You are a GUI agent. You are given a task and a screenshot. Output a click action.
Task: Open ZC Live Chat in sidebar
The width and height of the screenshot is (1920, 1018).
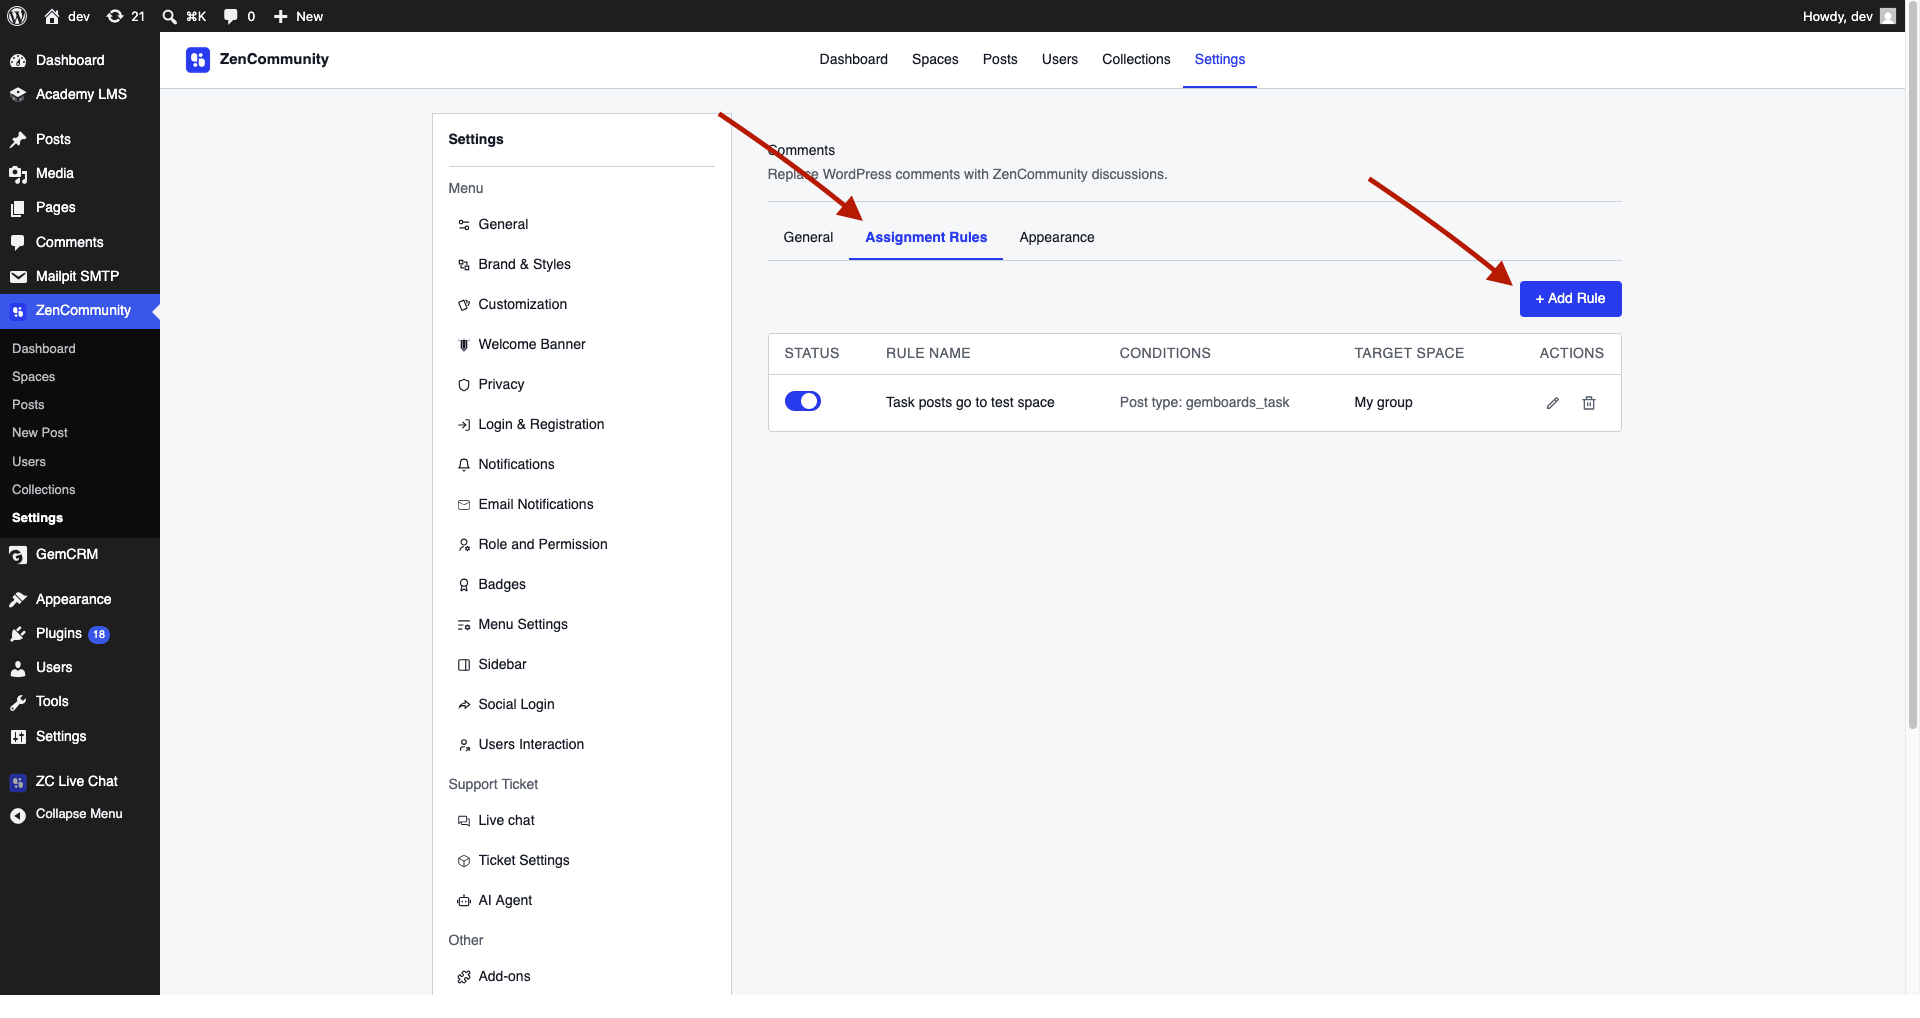80,781
